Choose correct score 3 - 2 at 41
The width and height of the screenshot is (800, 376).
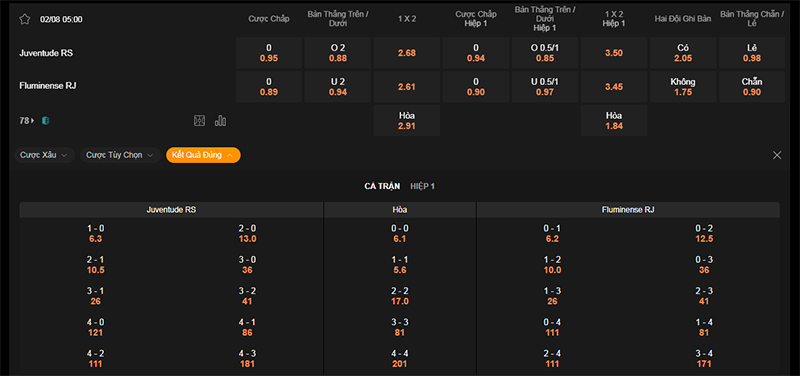tap(247, 296)
